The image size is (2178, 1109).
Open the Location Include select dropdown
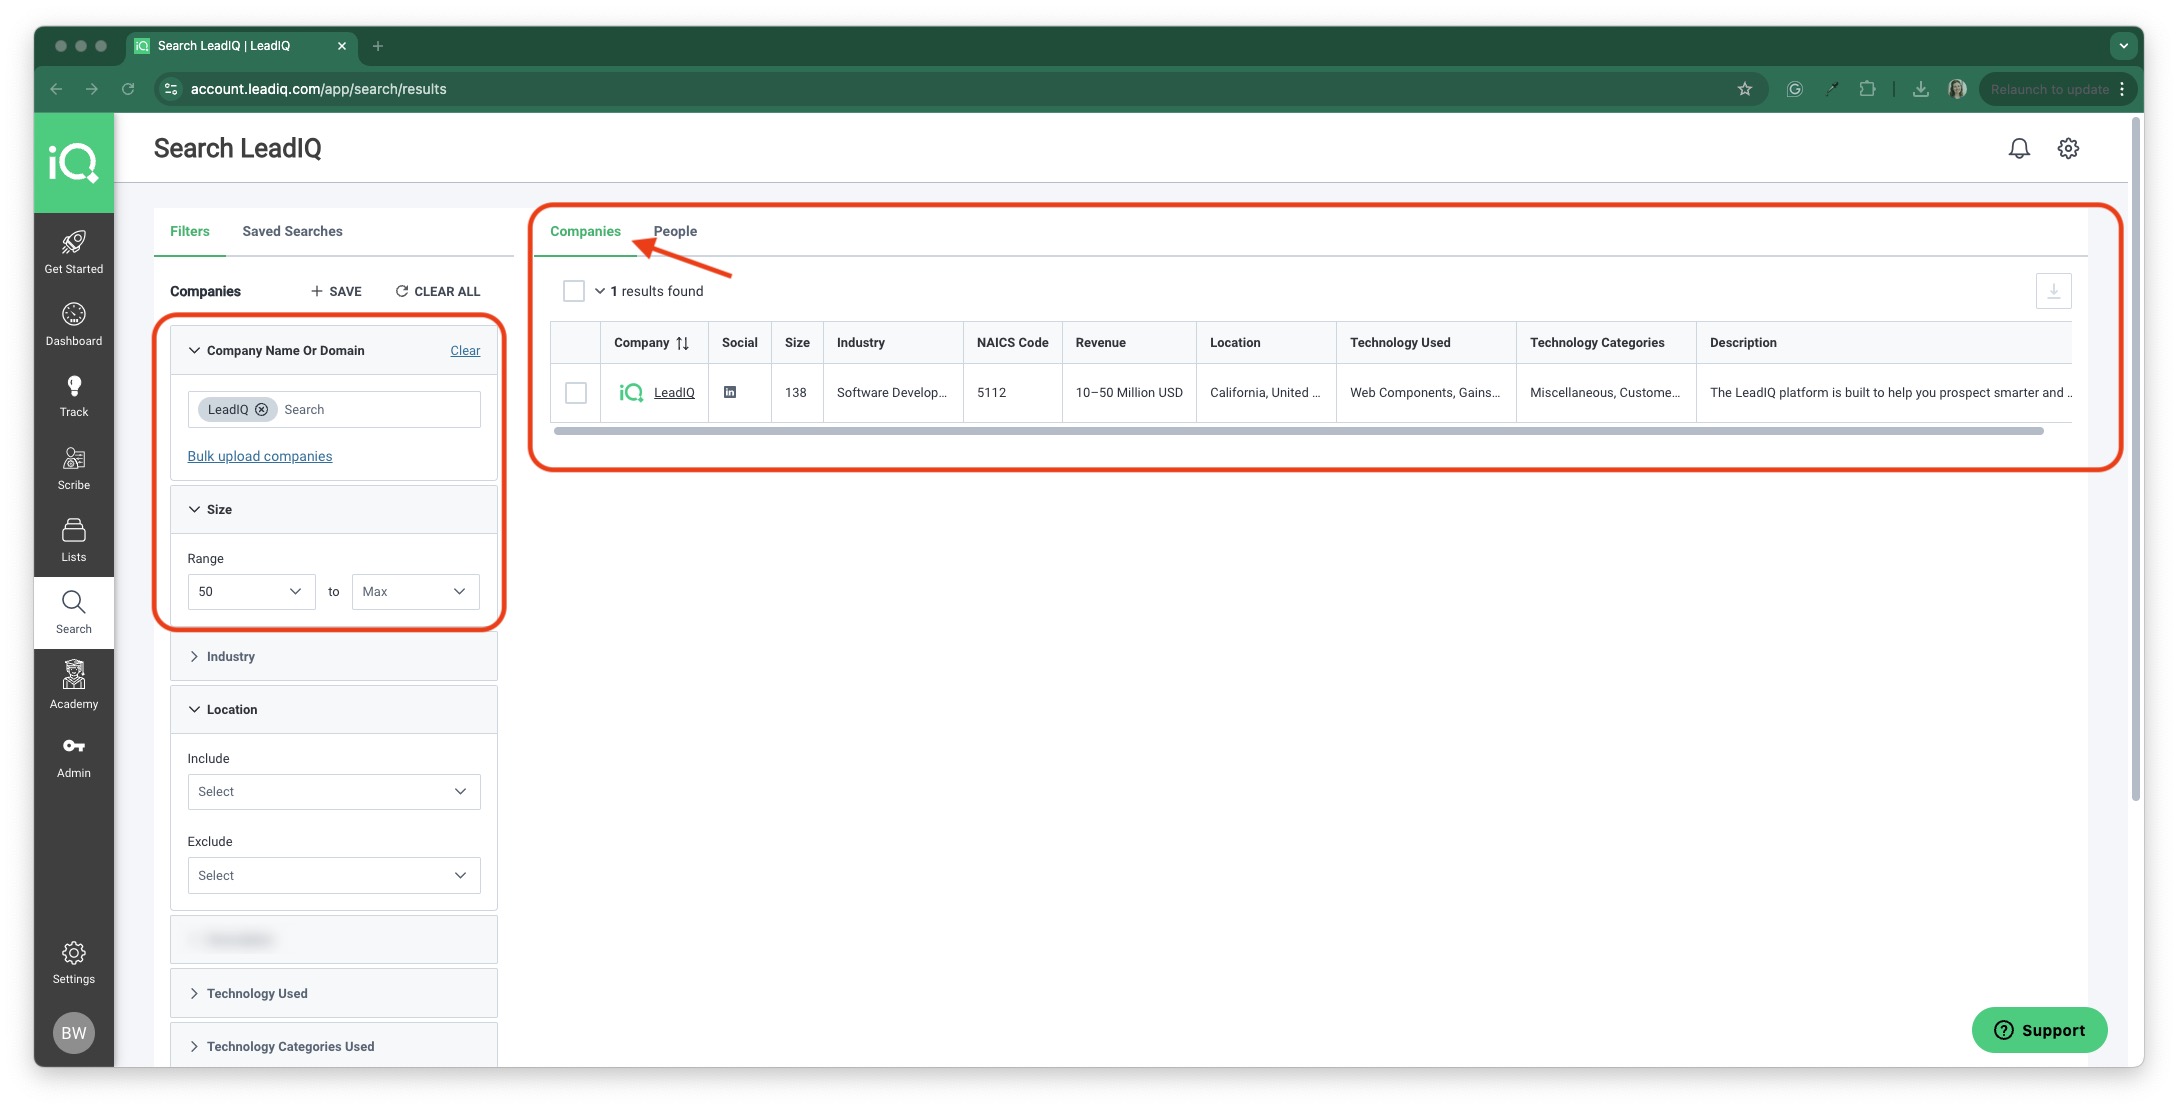(334, 792)
